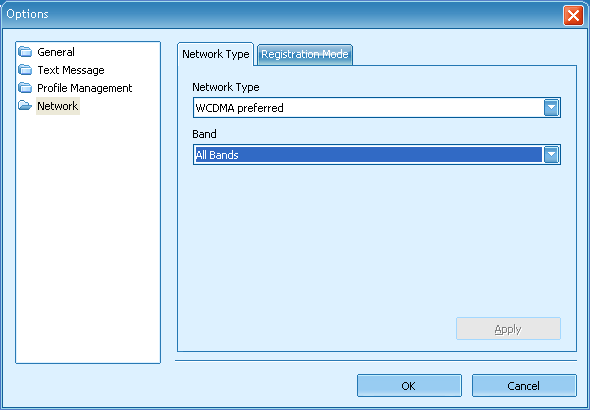The width and height of the screenshot is (590, 410).
Task: Click the Cancel button
Action: coord(524,386)
